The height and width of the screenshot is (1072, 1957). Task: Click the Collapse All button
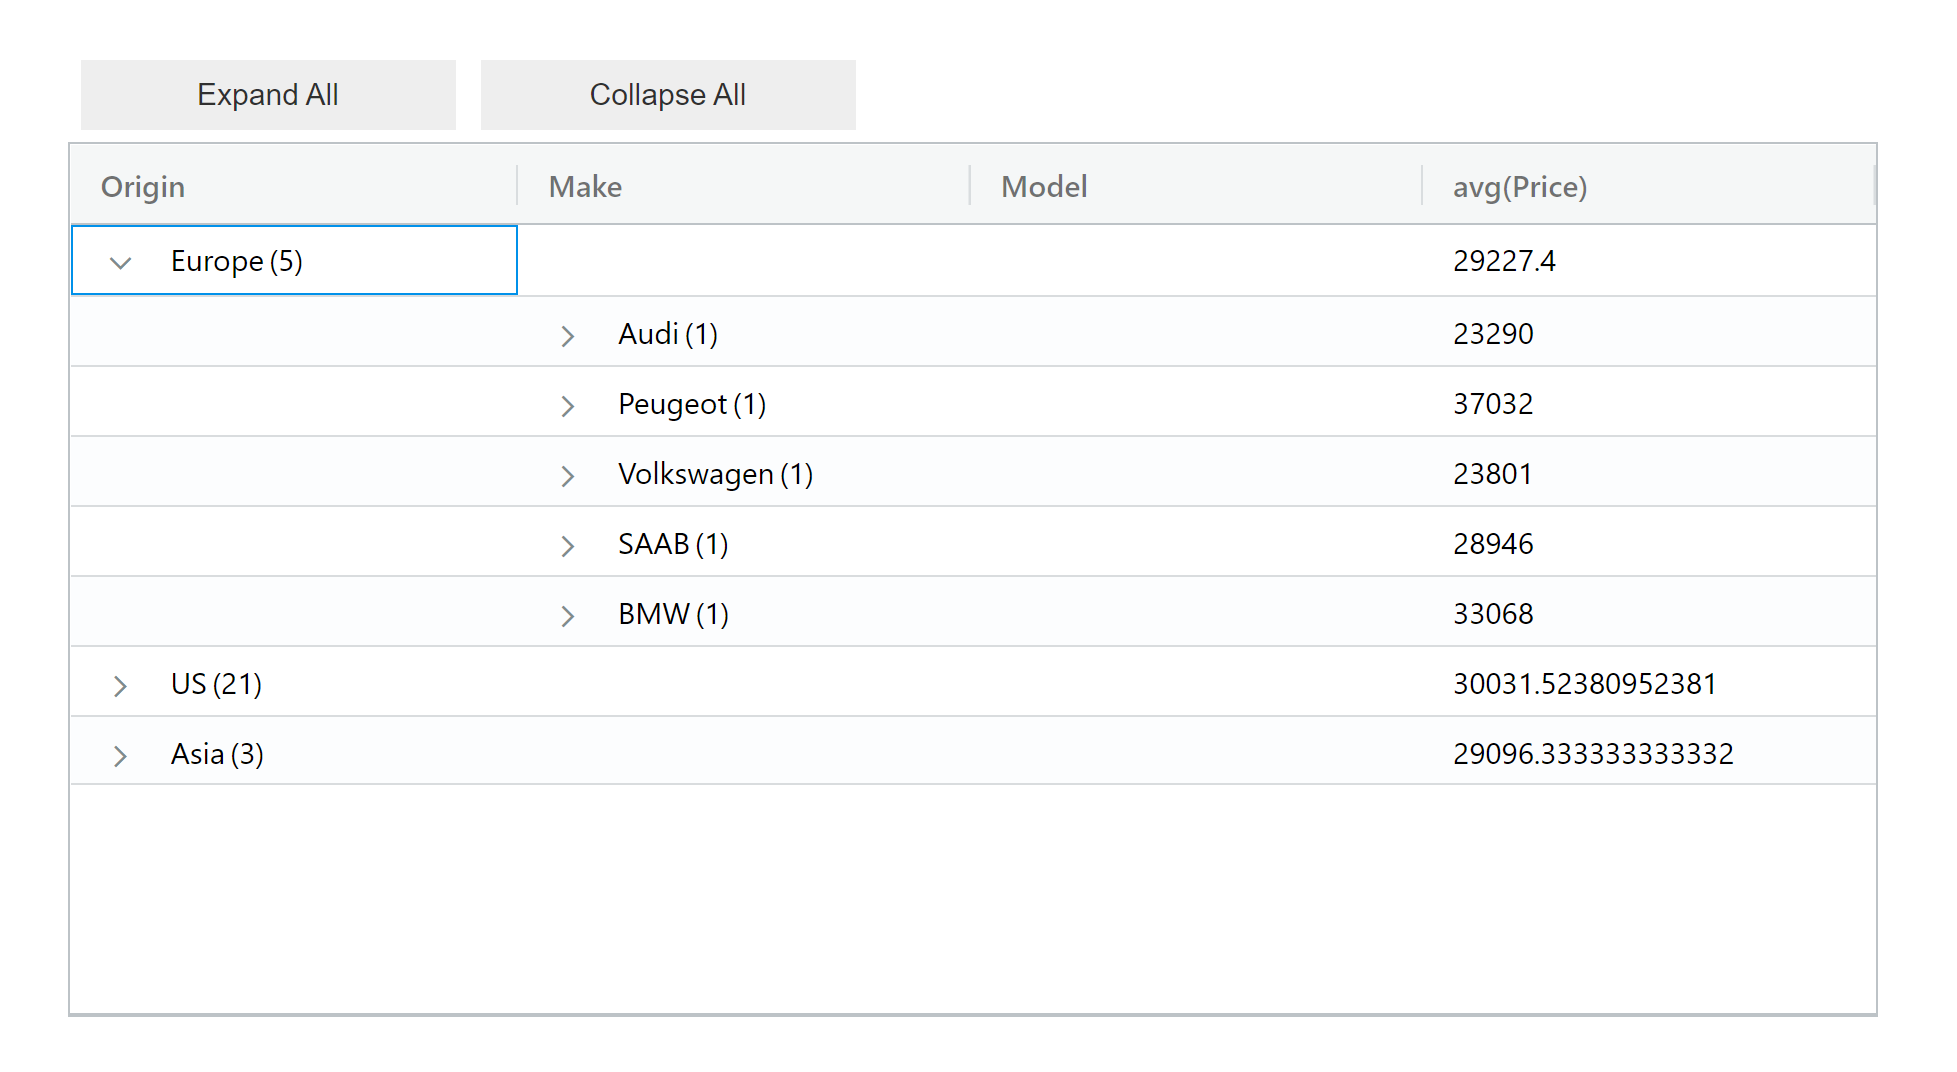pyautogui.click(x=667, y=94)
